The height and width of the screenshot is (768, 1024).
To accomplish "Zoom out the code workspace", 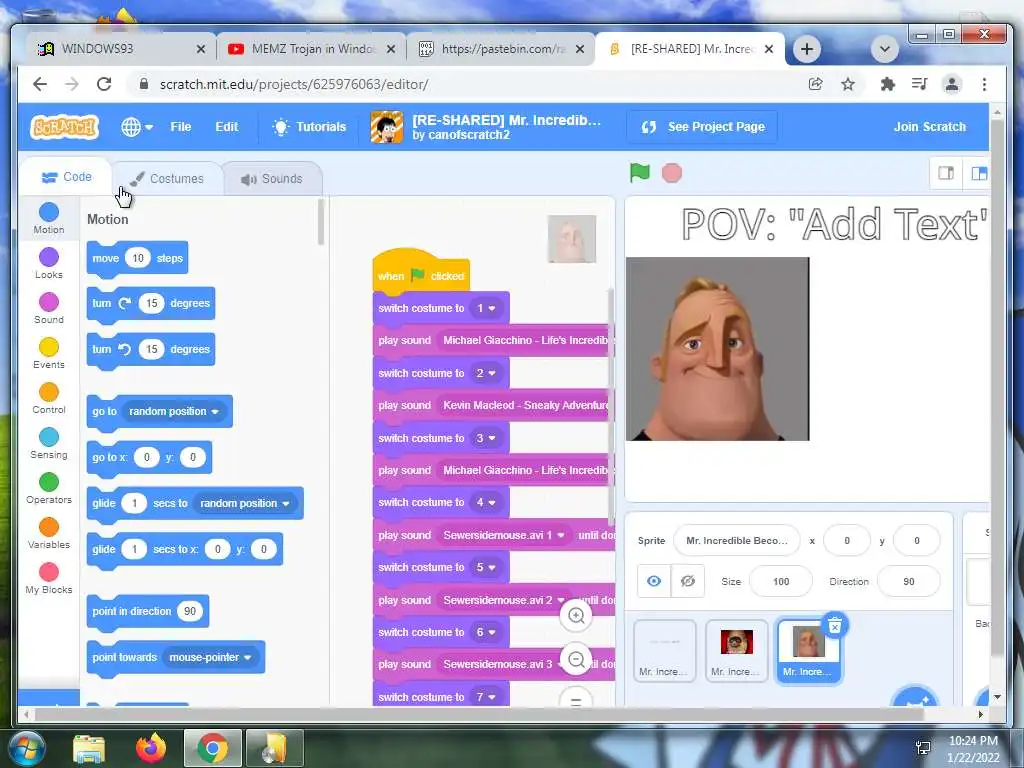I will tap(576, 660).
